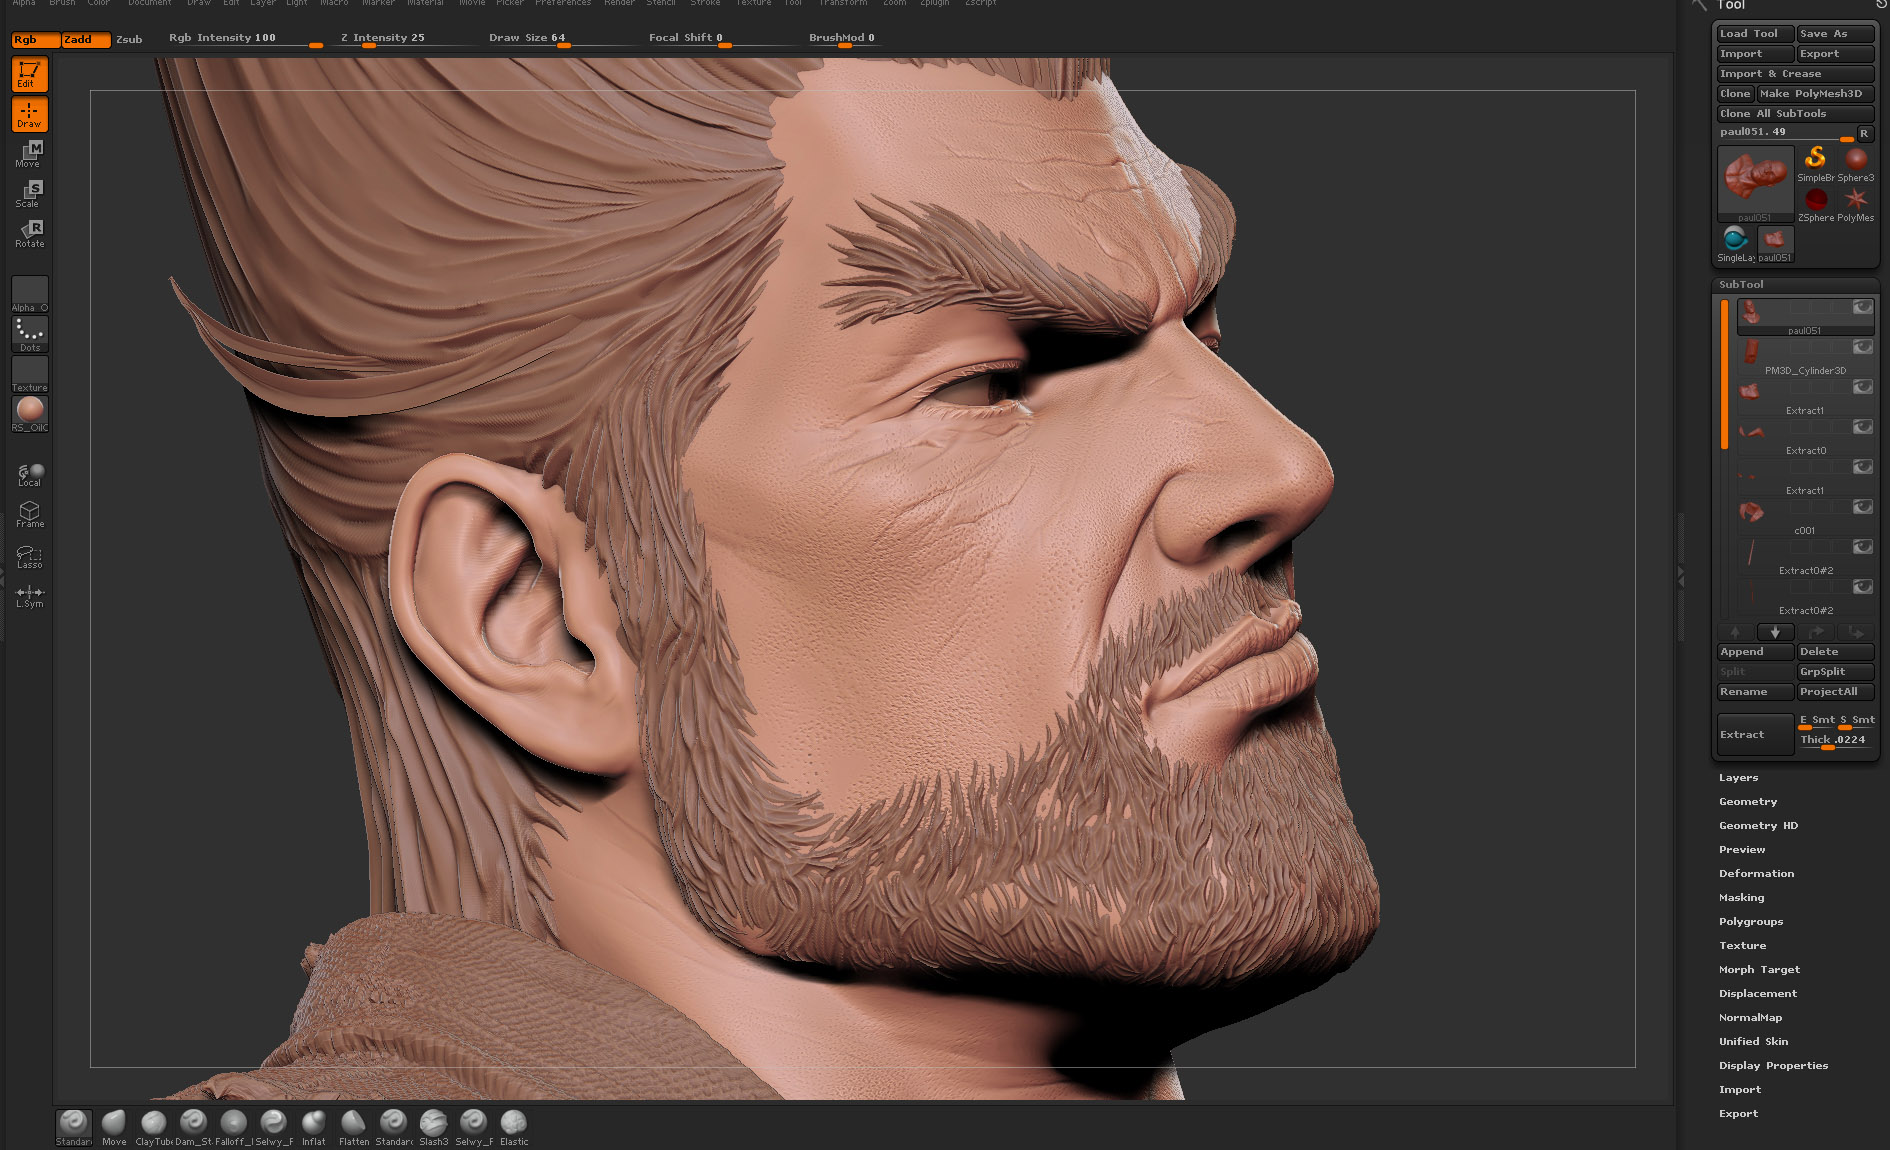The image size is (1890, 1150).
Task: Click the Extract button
Action: (x=1755, y=734)
